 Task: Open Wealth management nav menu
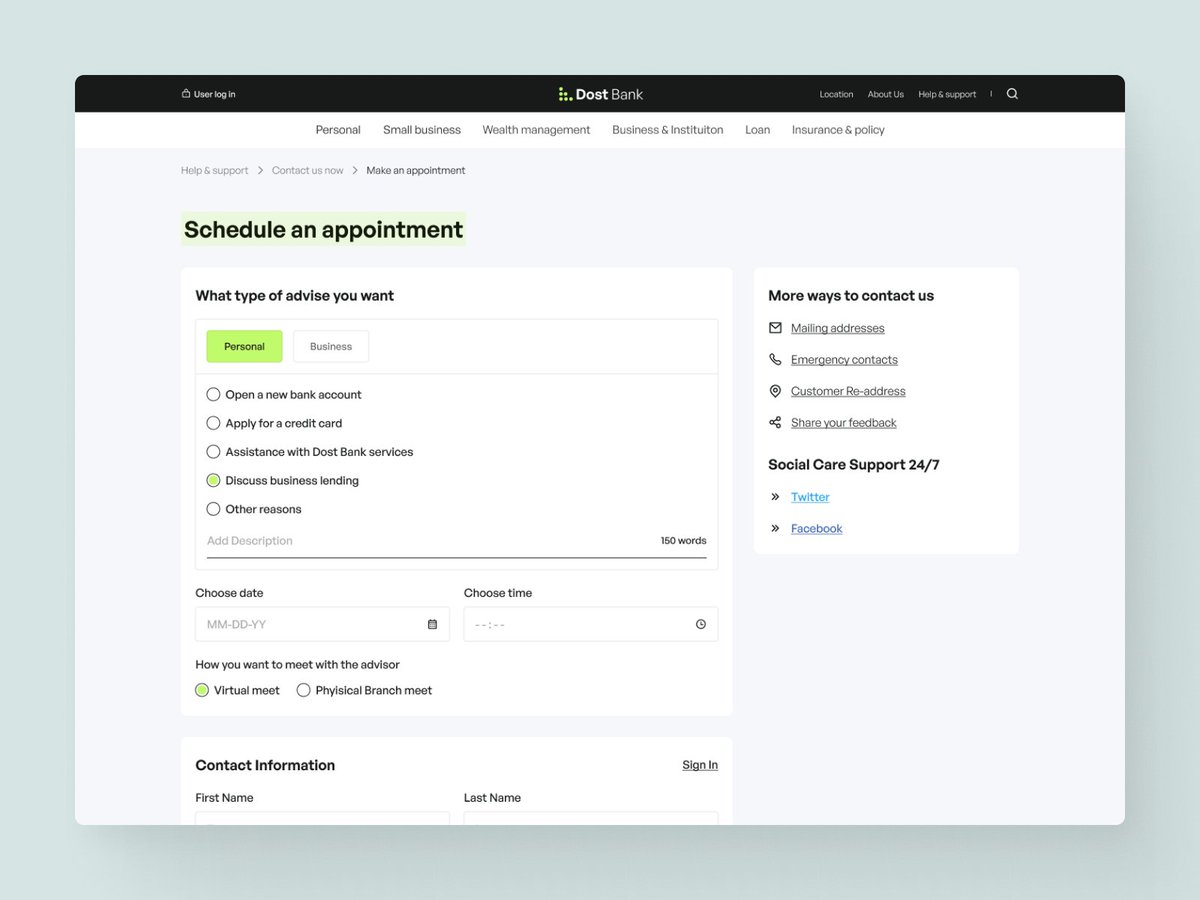[x=536, y=130]
